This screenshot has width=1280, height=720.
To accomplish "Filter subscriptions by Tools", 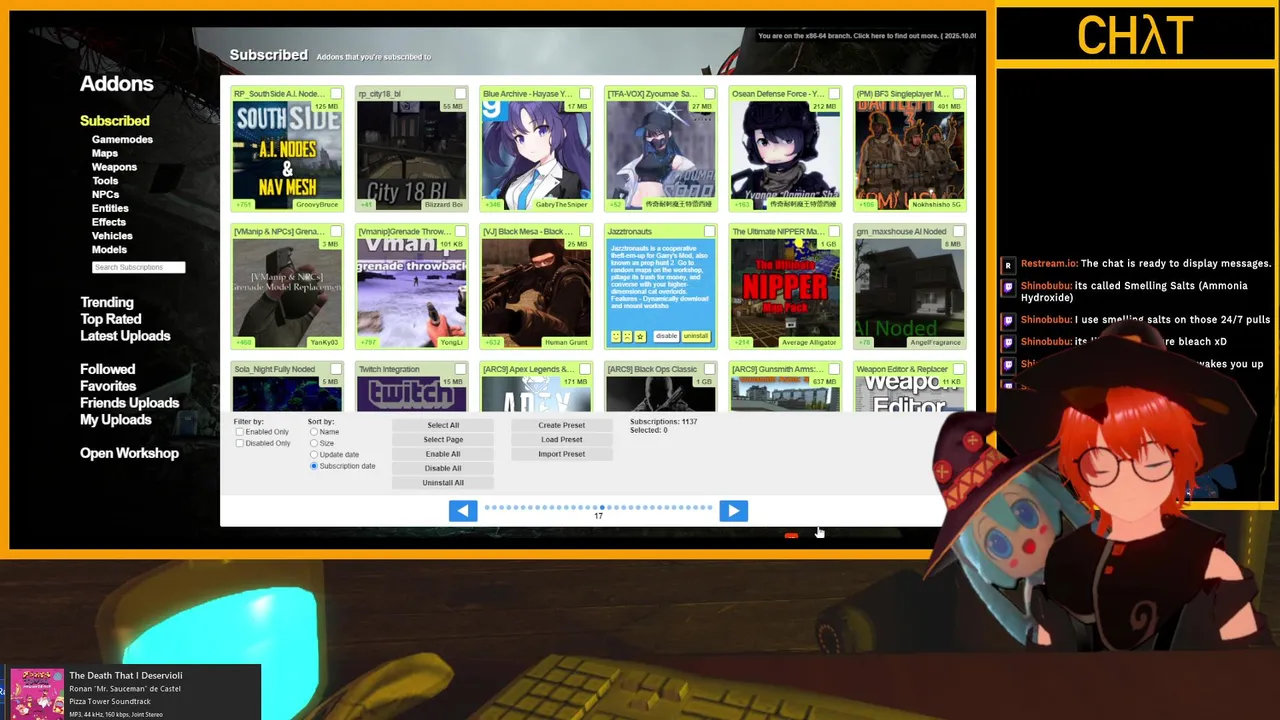I will pyautogui.click(x=105, y=181).
